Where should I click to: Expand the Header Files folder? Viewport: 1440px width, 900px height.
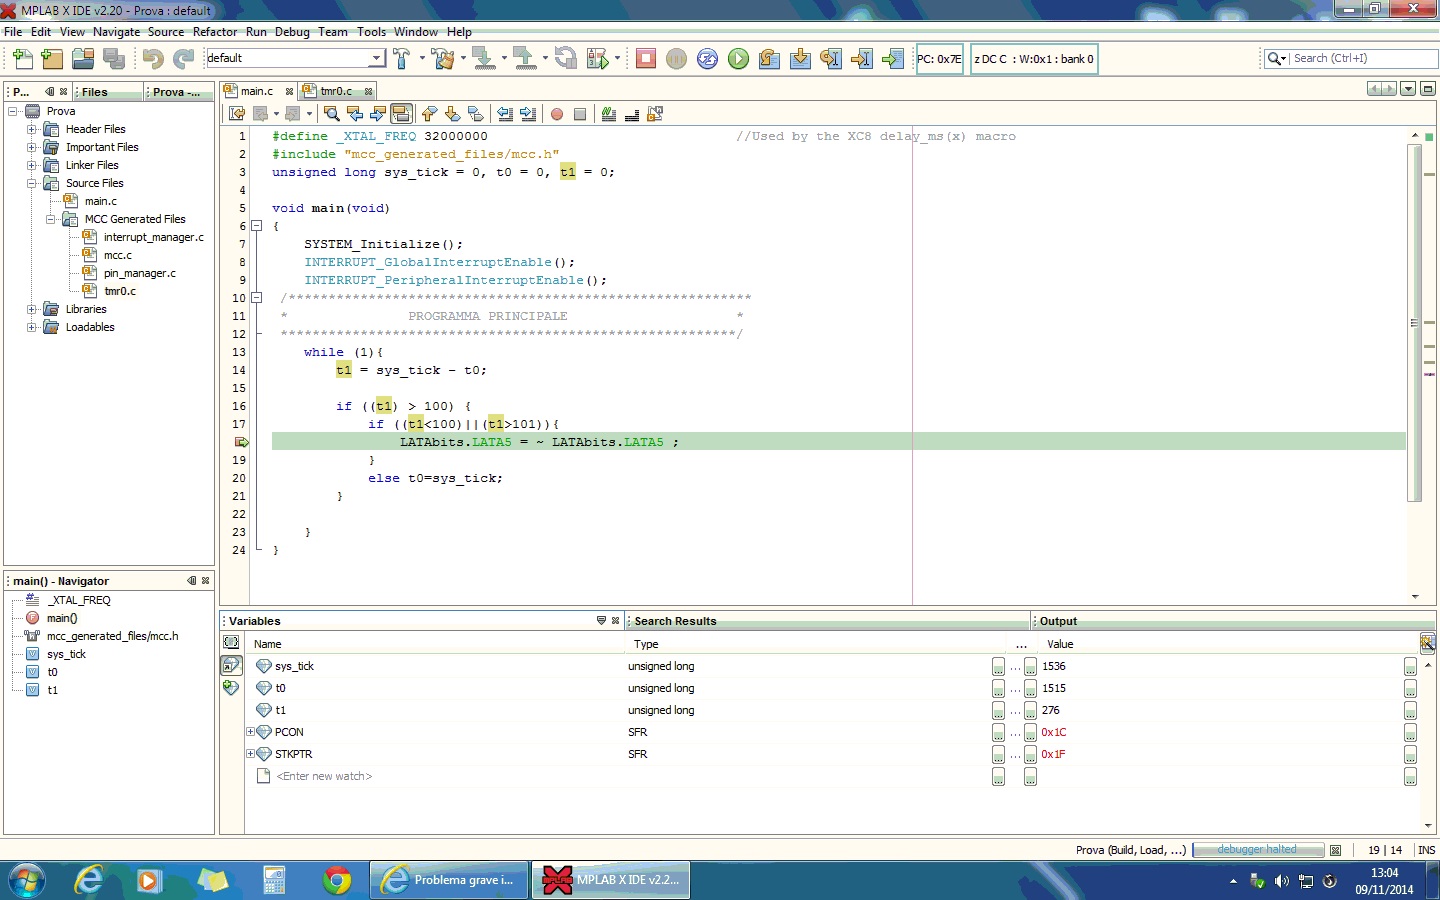coord(31,129)
